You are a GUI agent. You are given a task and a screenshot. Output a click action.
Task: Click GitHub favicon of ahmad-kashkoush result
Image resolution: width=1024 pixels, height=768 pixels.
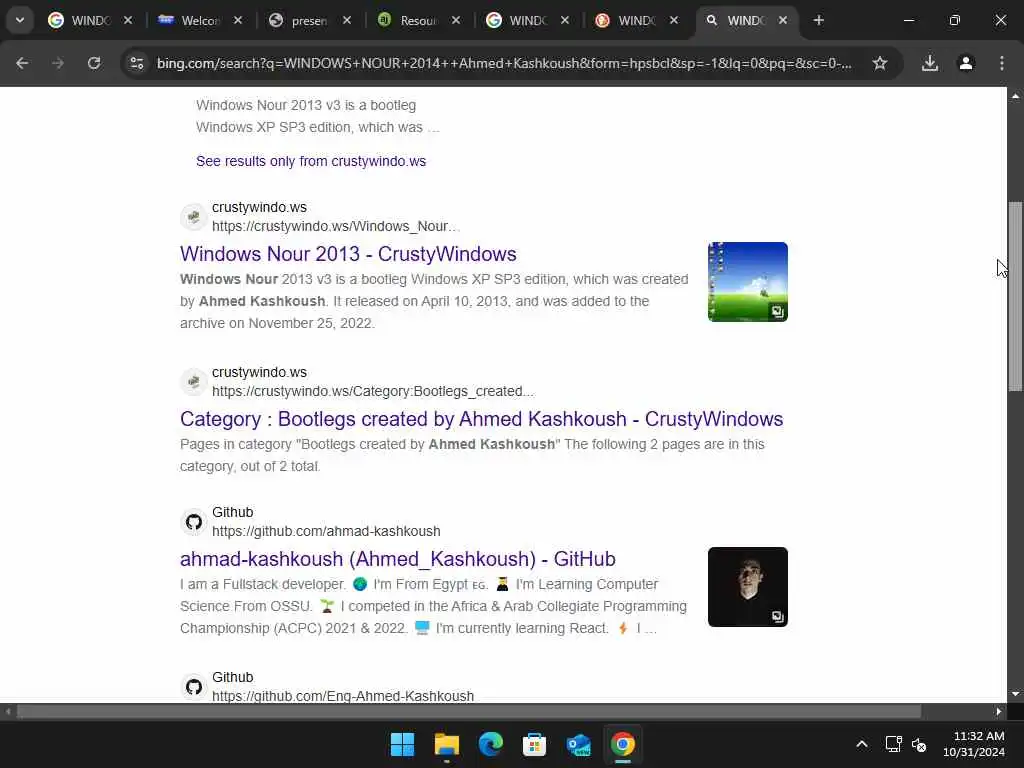tap(193, 522)
